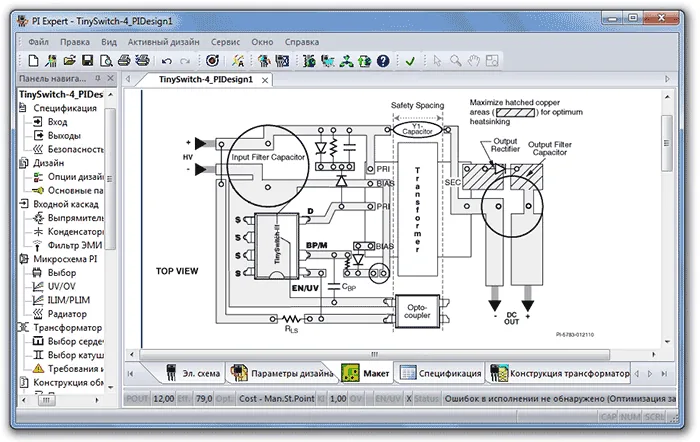Open help via the question mark icon
Viewport: 700px width, 442px height.
(x=383, y=61)
